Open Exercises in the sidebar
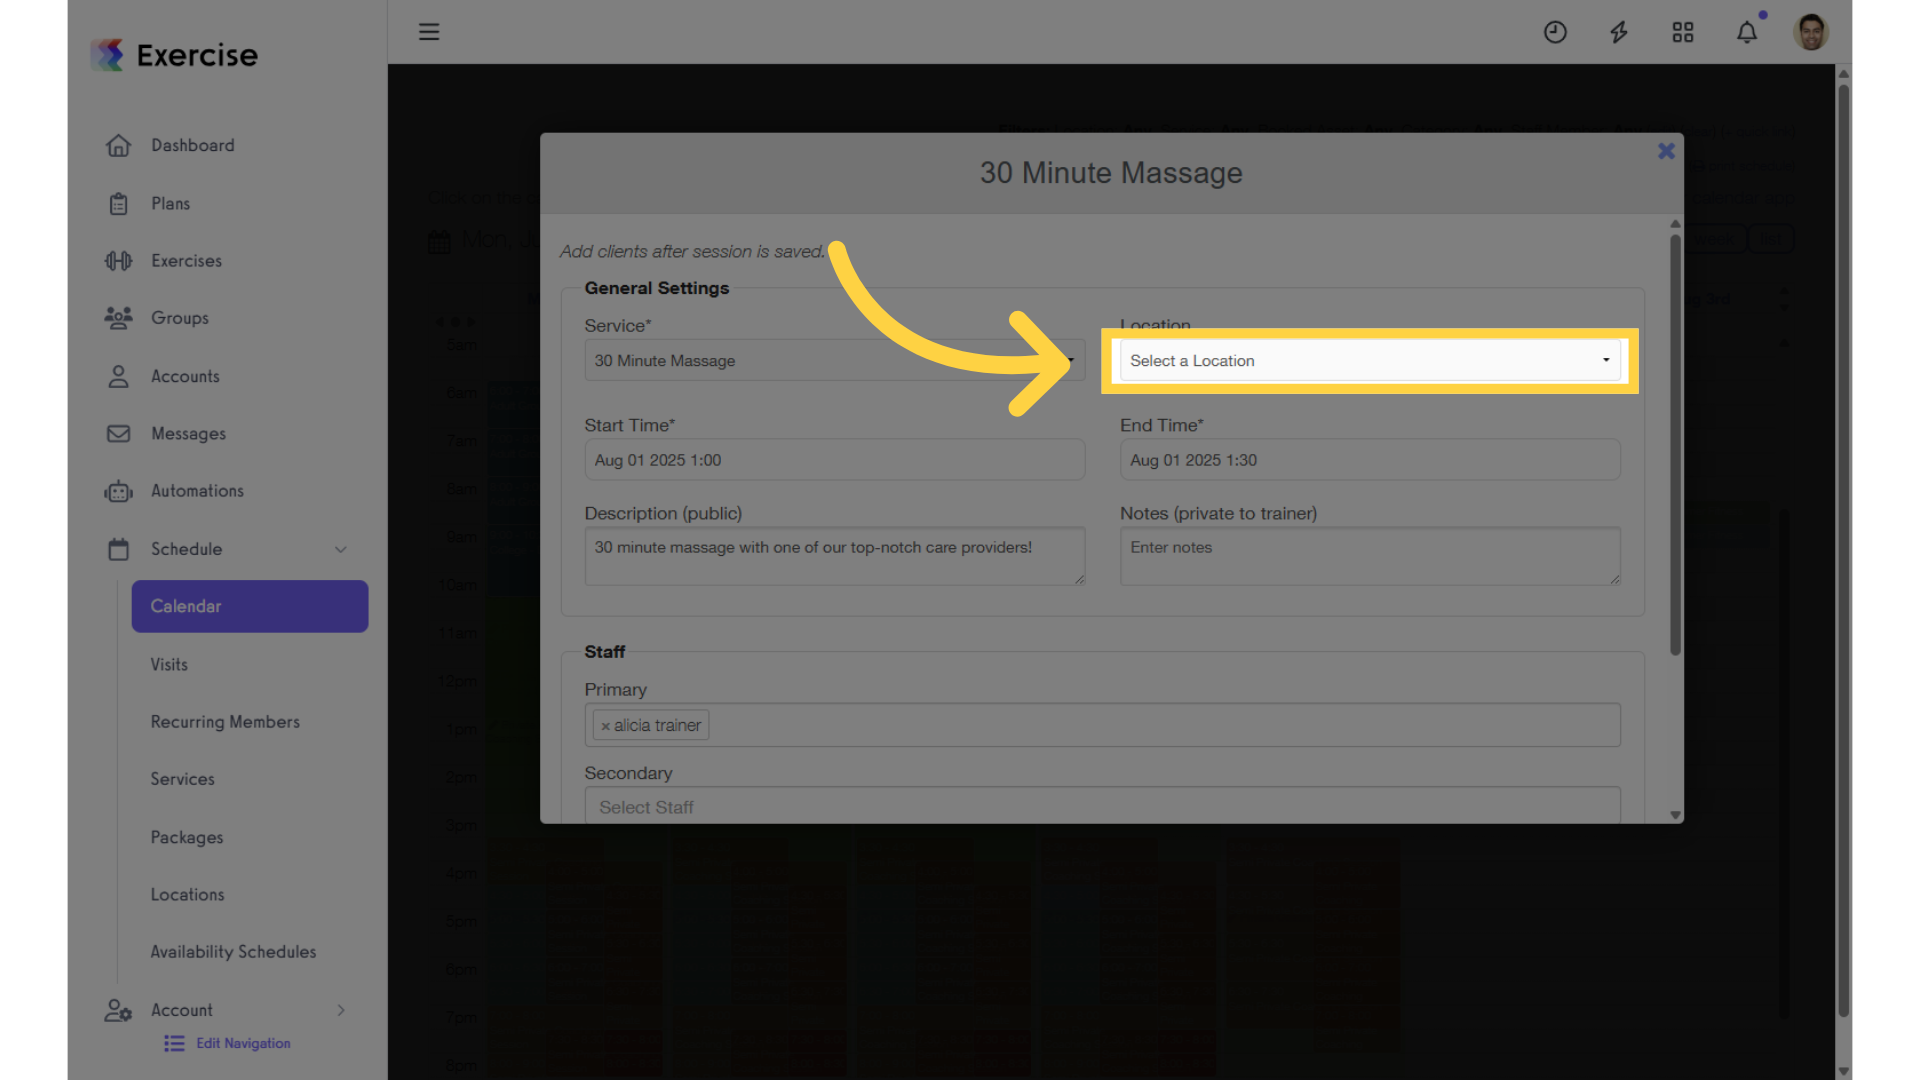Viewport: 1920px width, 1080px height. (186, 261)
